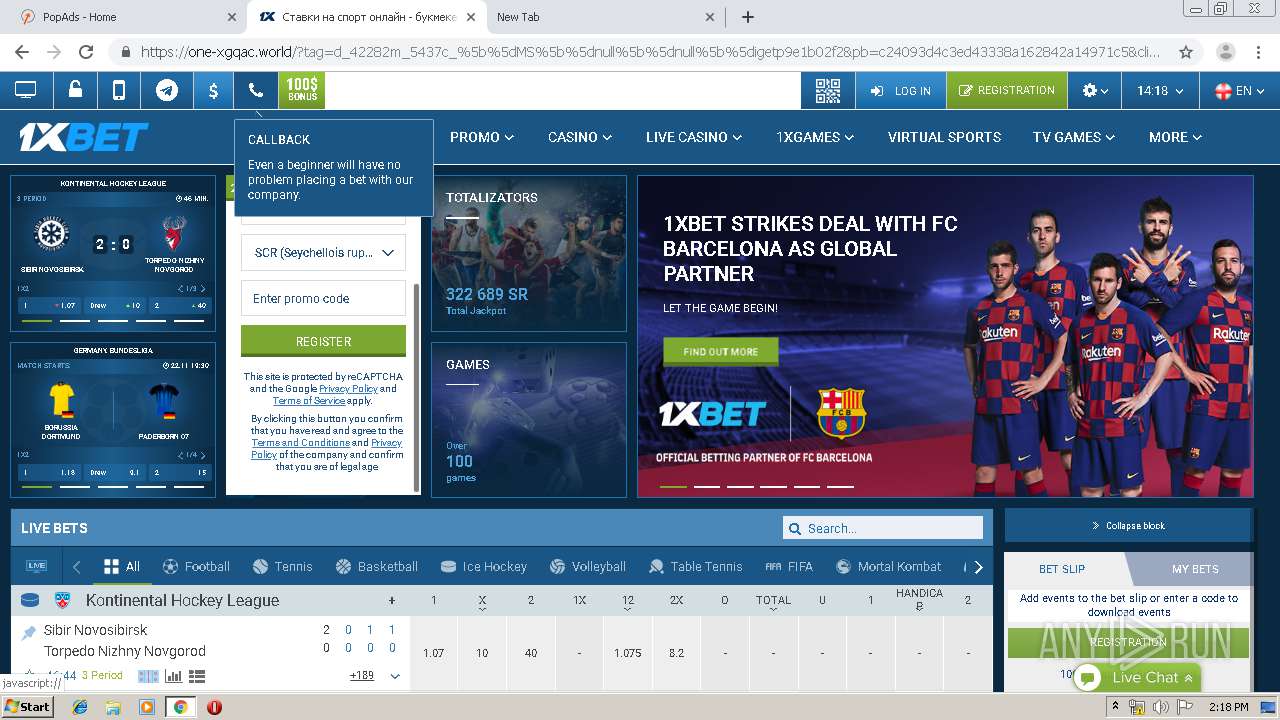The image size is (1280, 720).
Task: Select the All sports tab
Action: (x=122, y=566)
